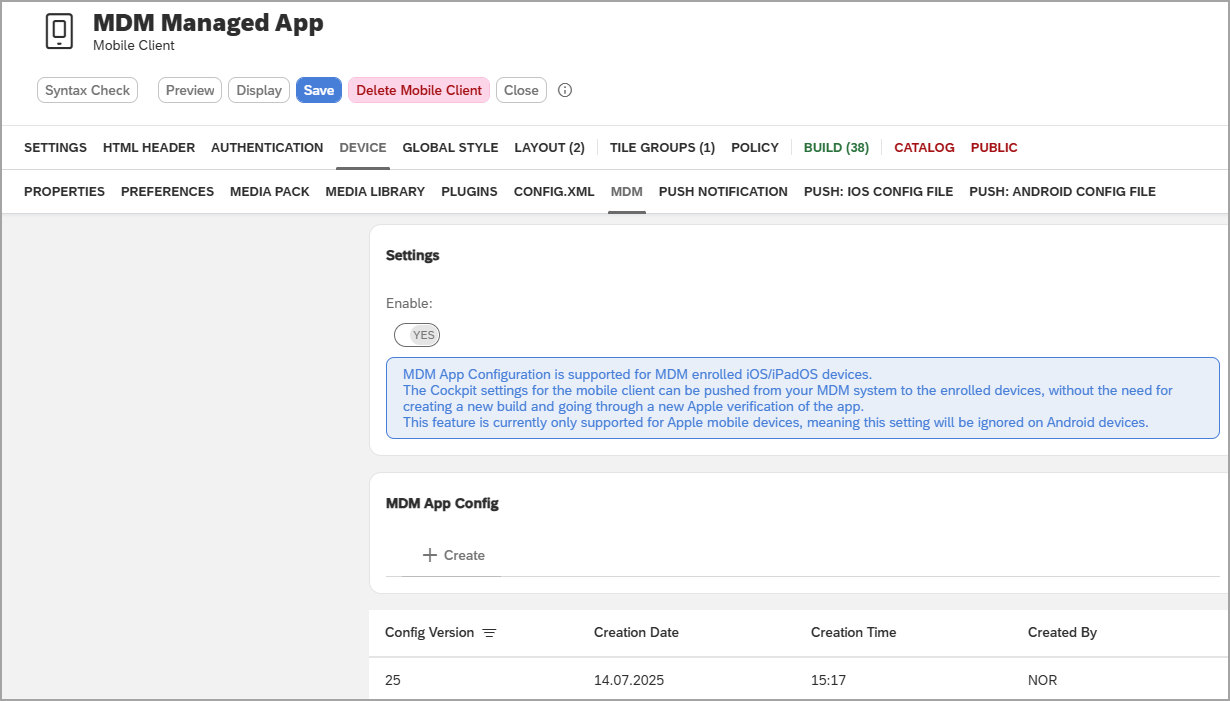Run a Syntax Check
The width and height of the screenshot is (1230, 701).
point(87,90)
